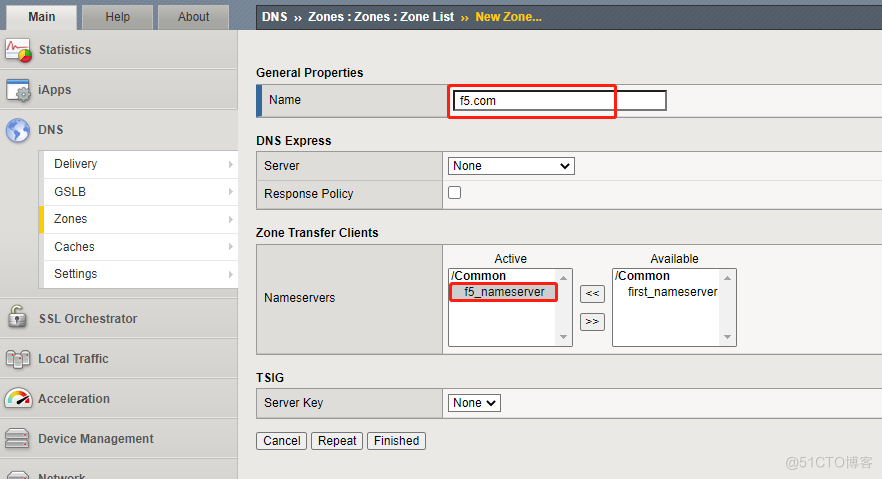Click the iApps gear window icon

[x=18, y=90]
